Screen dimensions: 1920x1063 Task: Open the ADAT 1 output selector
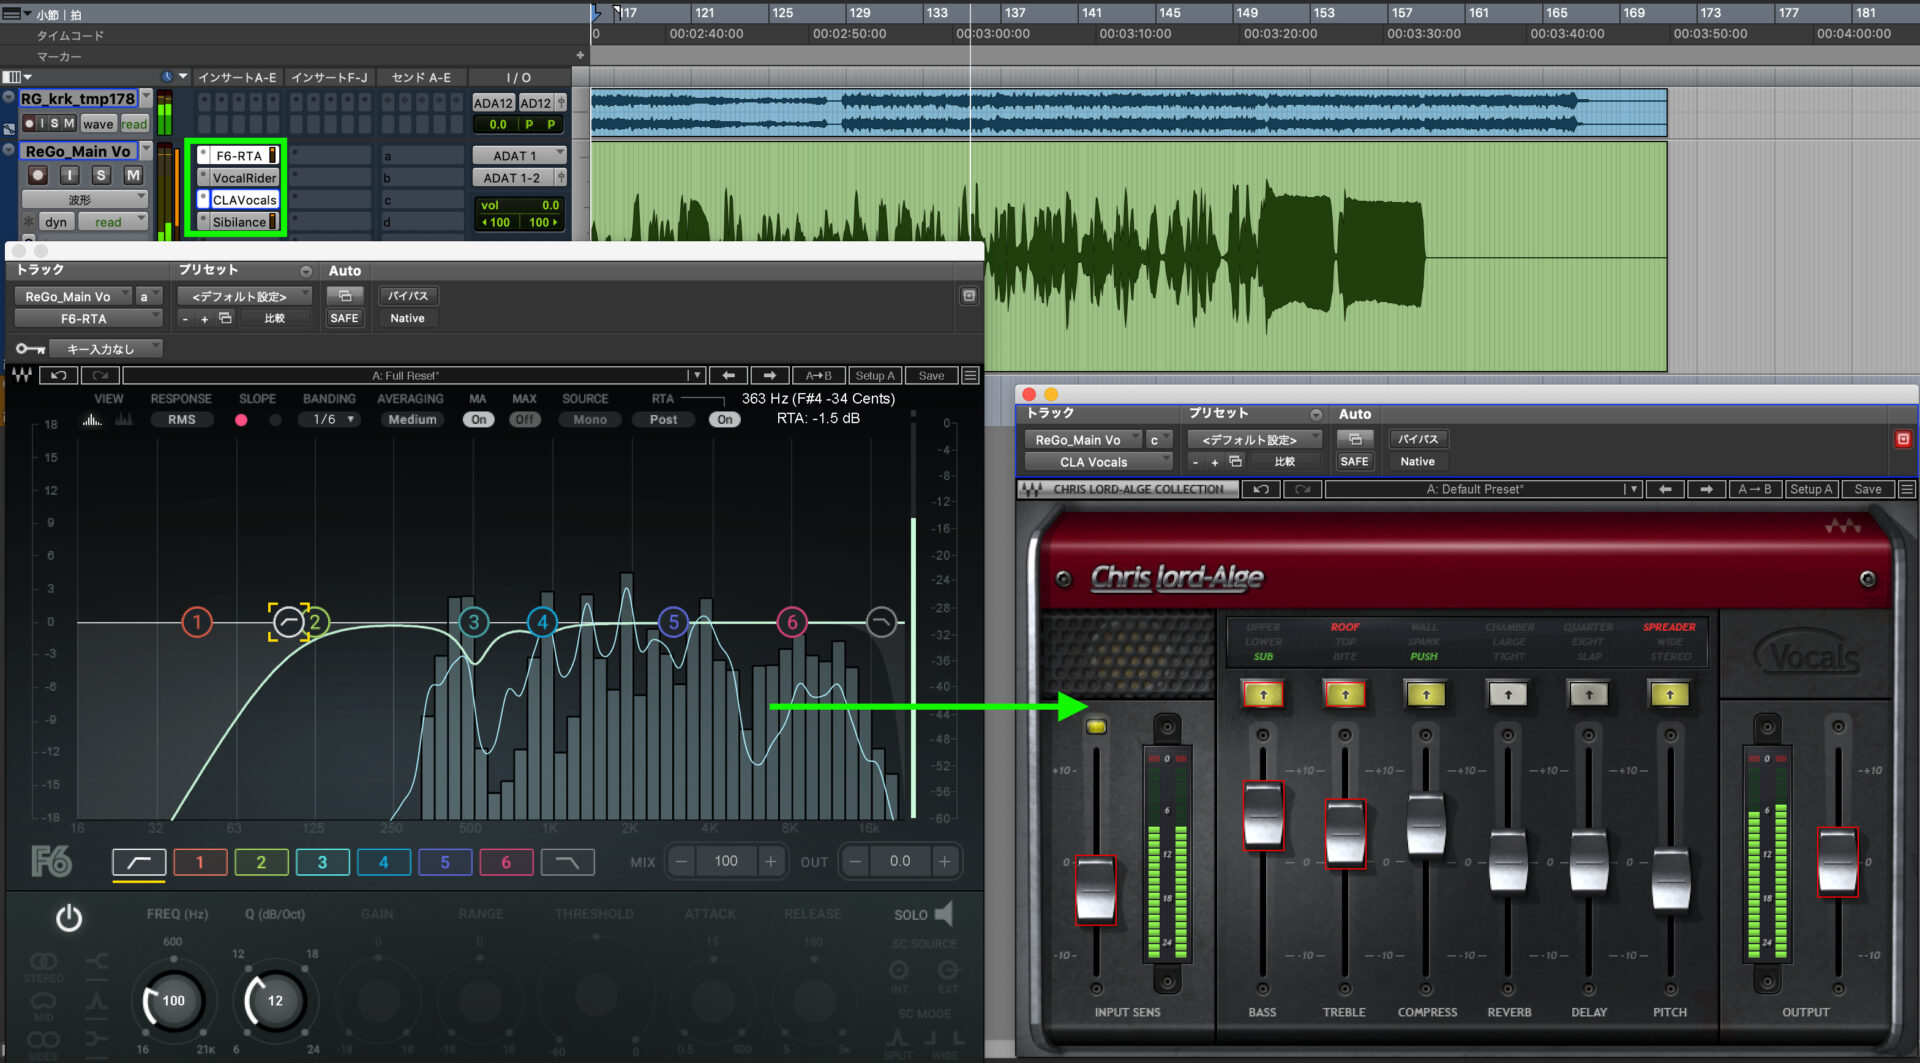point(519,154)
